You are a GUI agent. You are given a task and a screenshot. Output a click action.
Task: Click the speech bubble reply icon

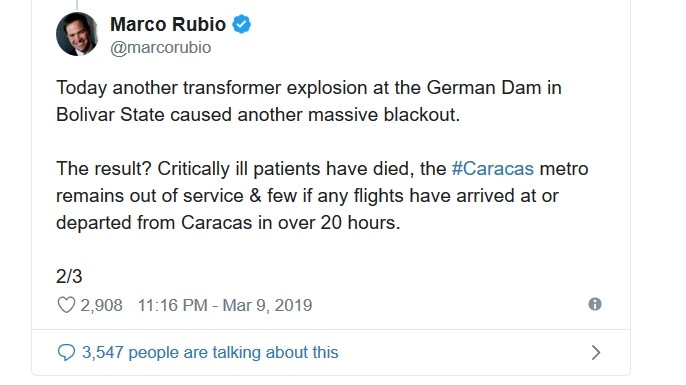point(66,352)
